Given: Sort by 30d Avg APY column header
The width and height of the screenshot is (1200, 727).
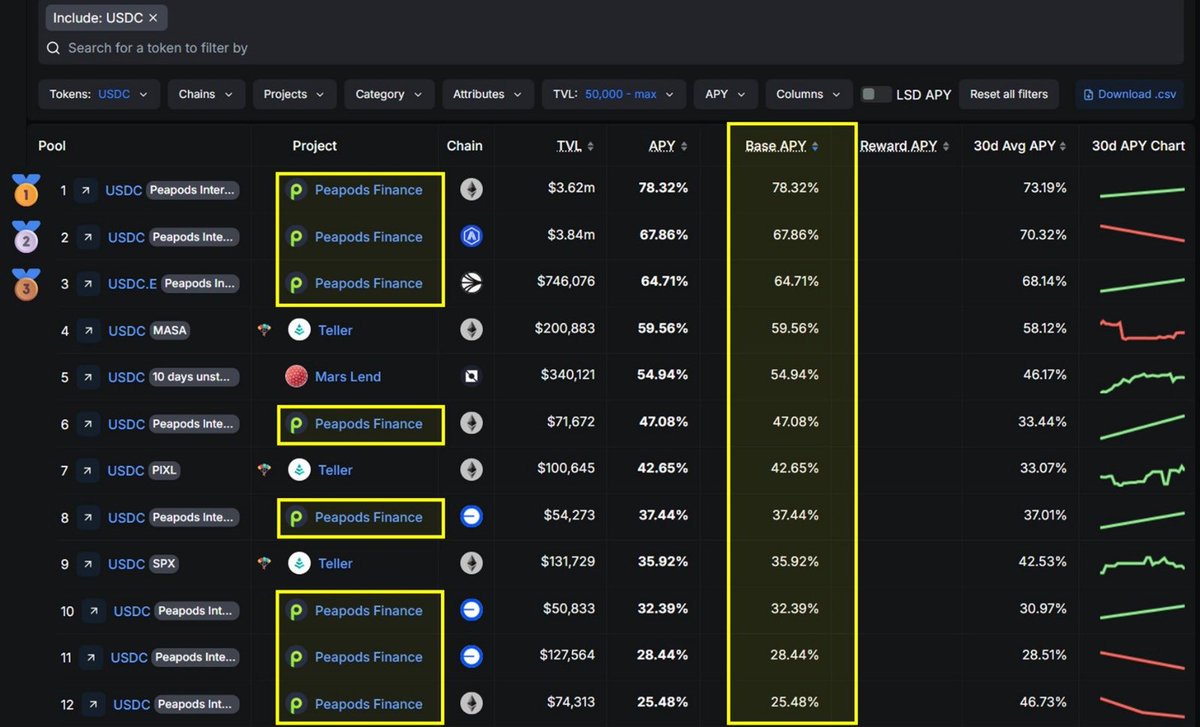Looking at the screenshot, I should (x=1020, y=146).
